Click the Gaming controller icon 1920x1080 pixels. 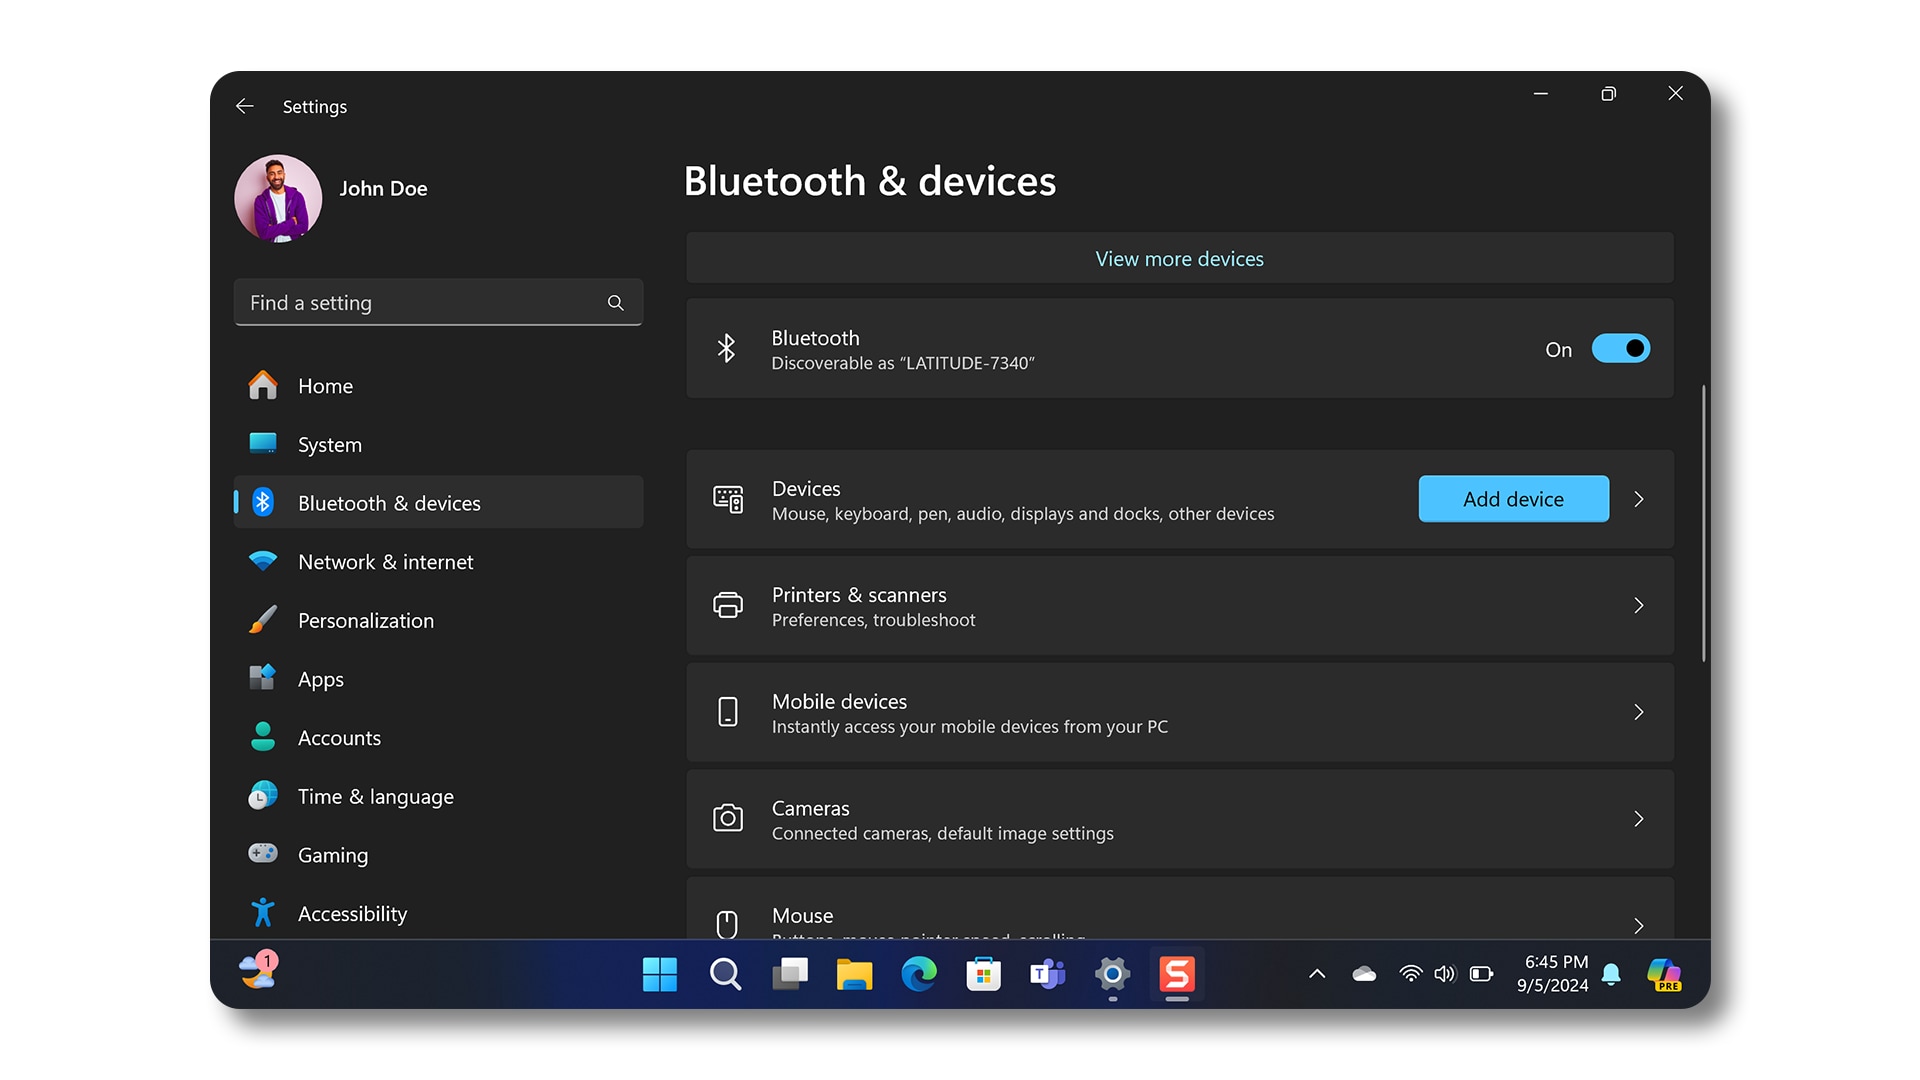pos(260,855)
